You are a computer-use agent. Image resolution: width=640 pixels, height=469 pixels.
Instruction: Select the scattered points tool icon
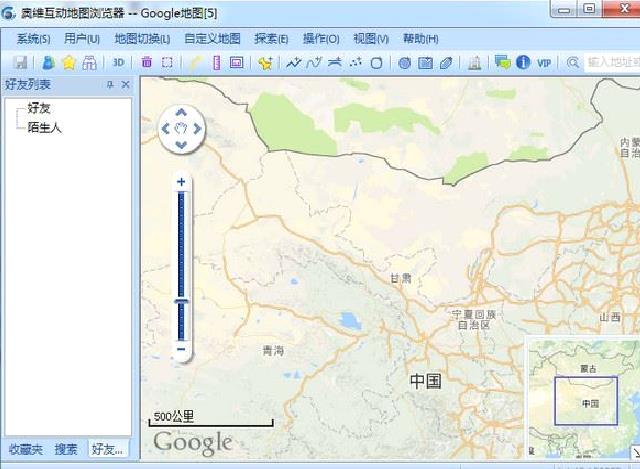[x=356, y=62]
